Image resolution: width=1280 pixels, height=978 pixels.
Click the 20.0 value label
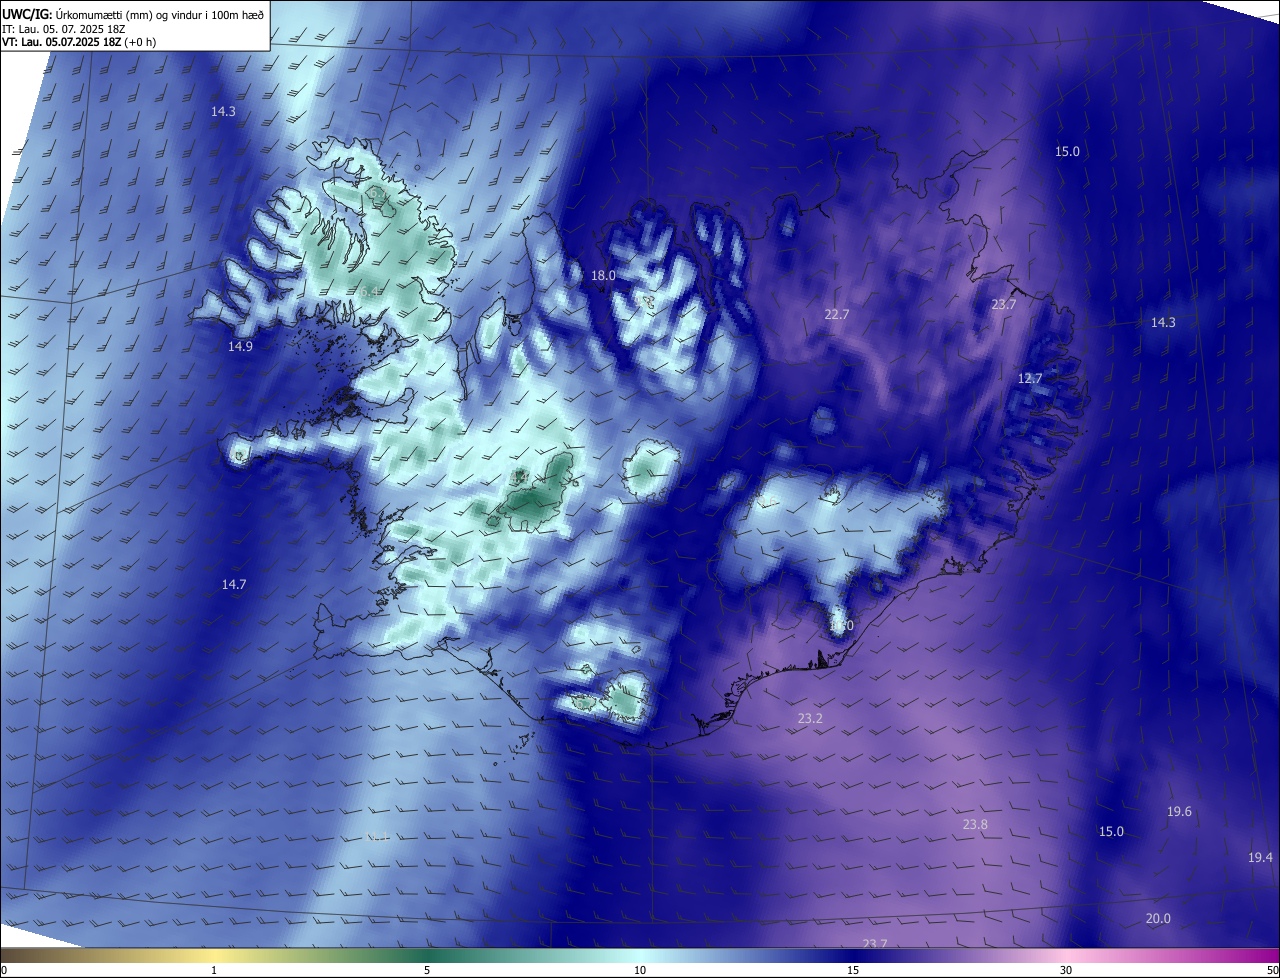(x=1158, y=919)
